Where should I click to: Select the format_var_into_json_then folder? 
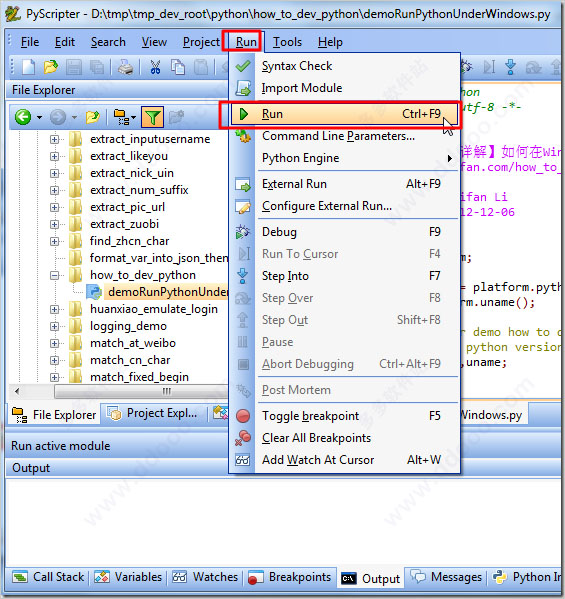(159, 258)
